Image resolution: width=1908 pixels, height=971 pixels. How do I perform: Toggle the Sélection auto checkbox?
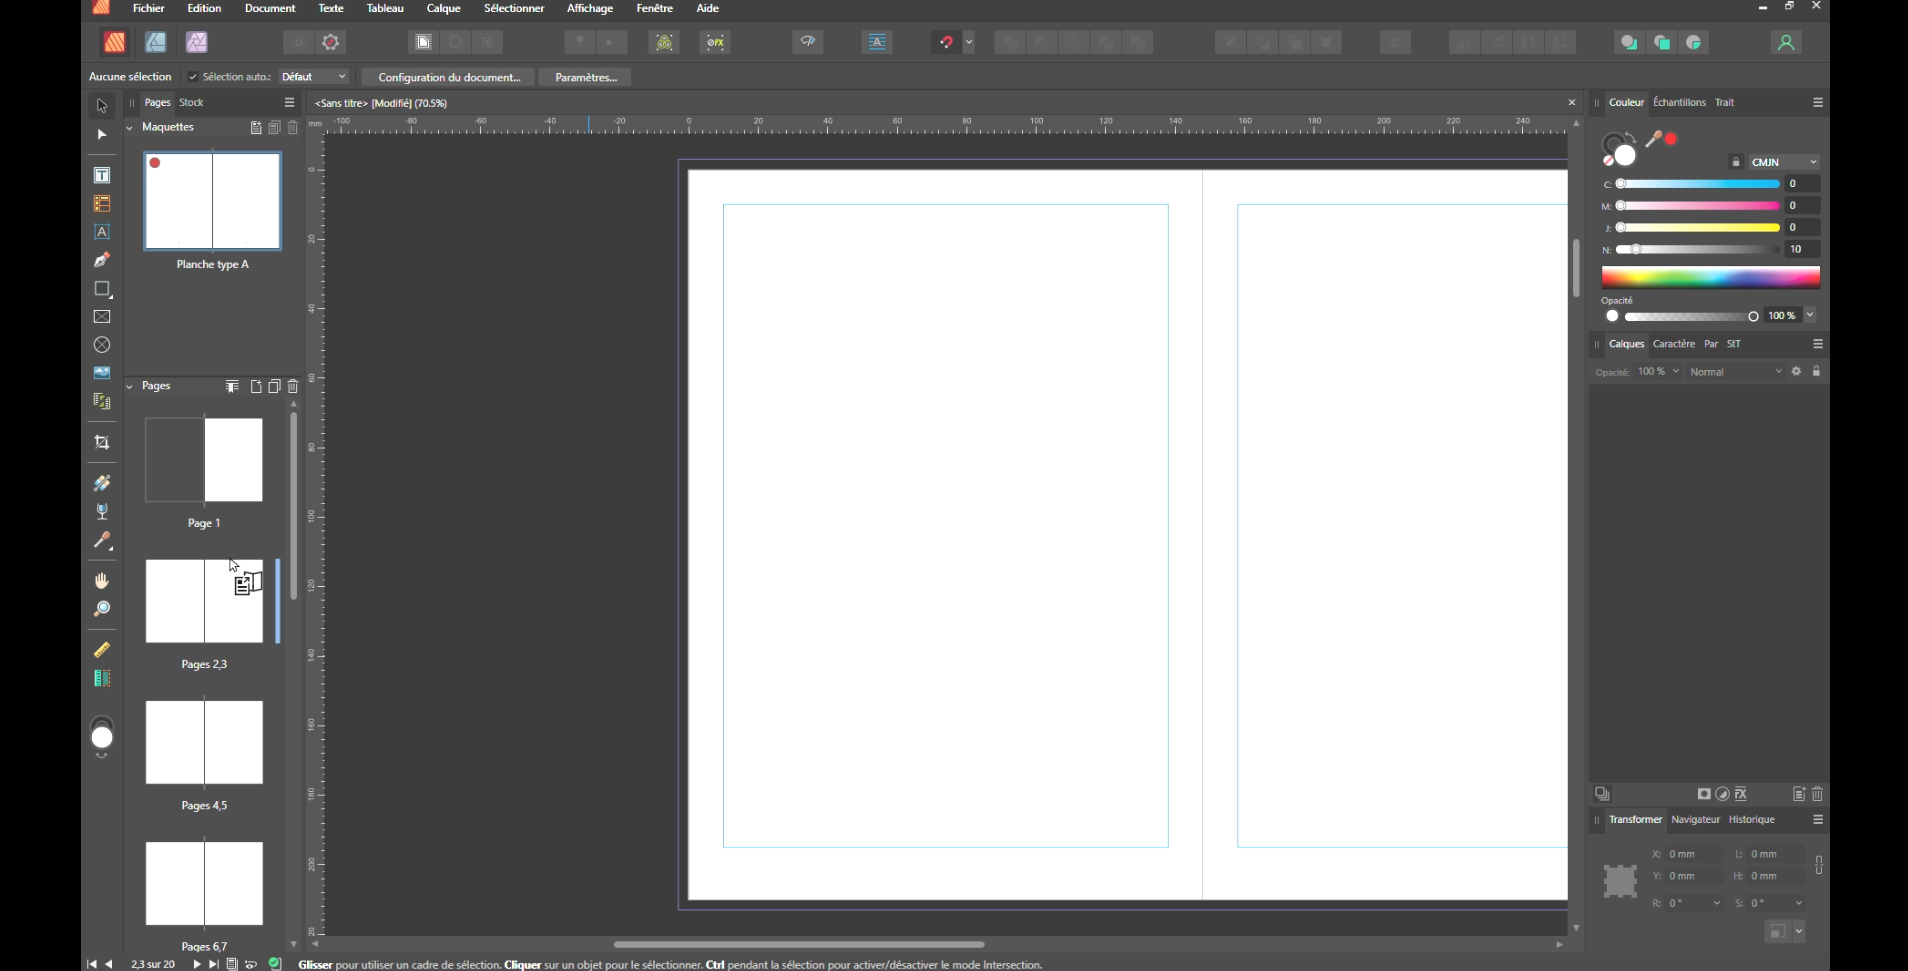pos(193,77)
